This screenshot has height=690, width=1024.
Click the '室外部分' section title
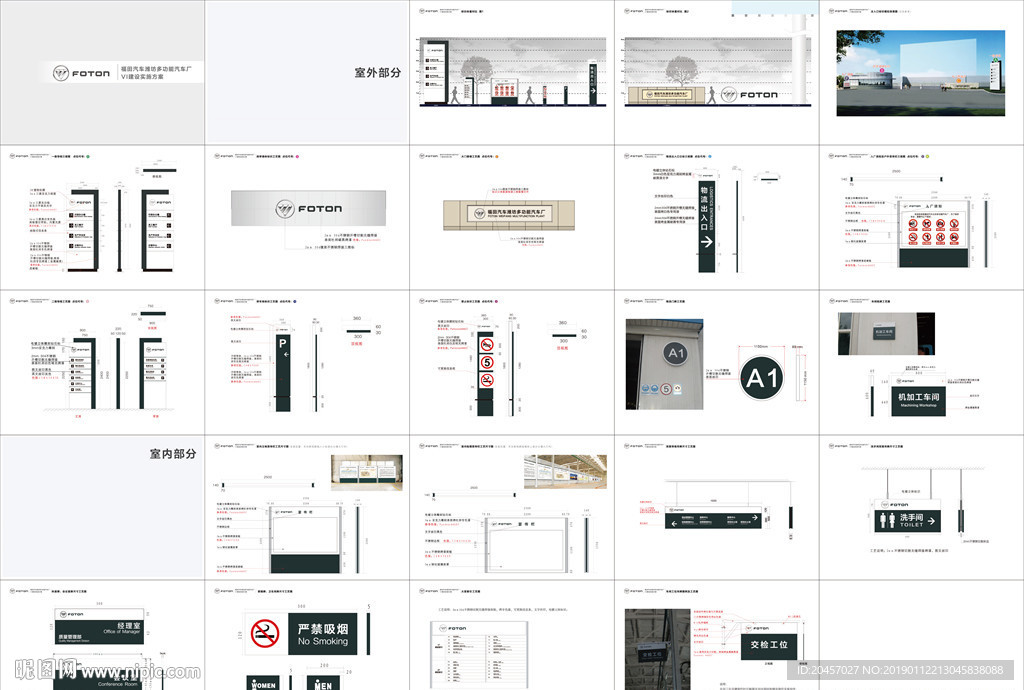377,72
